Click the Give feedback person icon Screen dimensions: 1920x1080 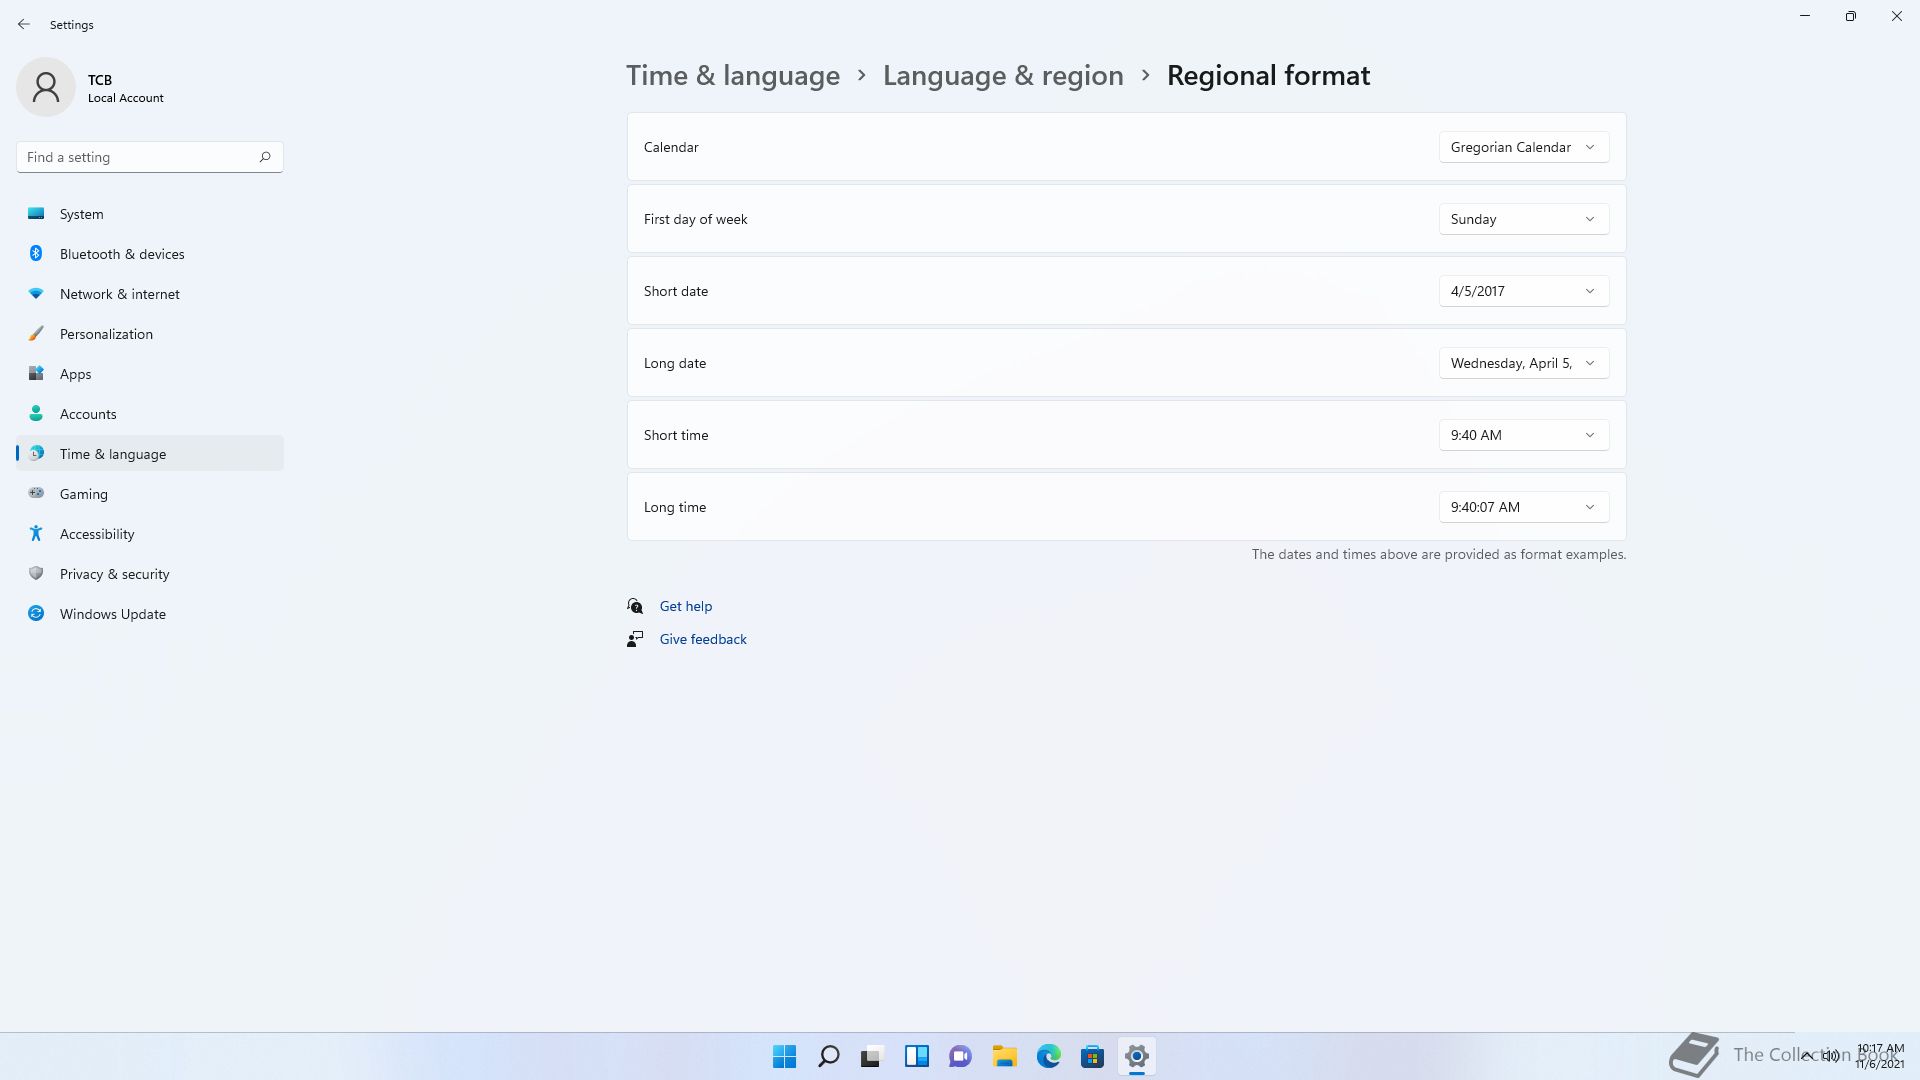coord(635,639)
